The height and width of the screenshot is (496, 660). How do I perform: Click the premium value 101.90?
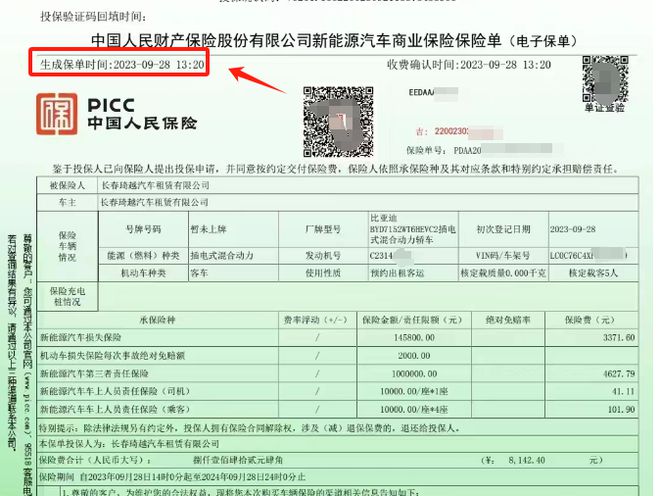click(621, 409)
